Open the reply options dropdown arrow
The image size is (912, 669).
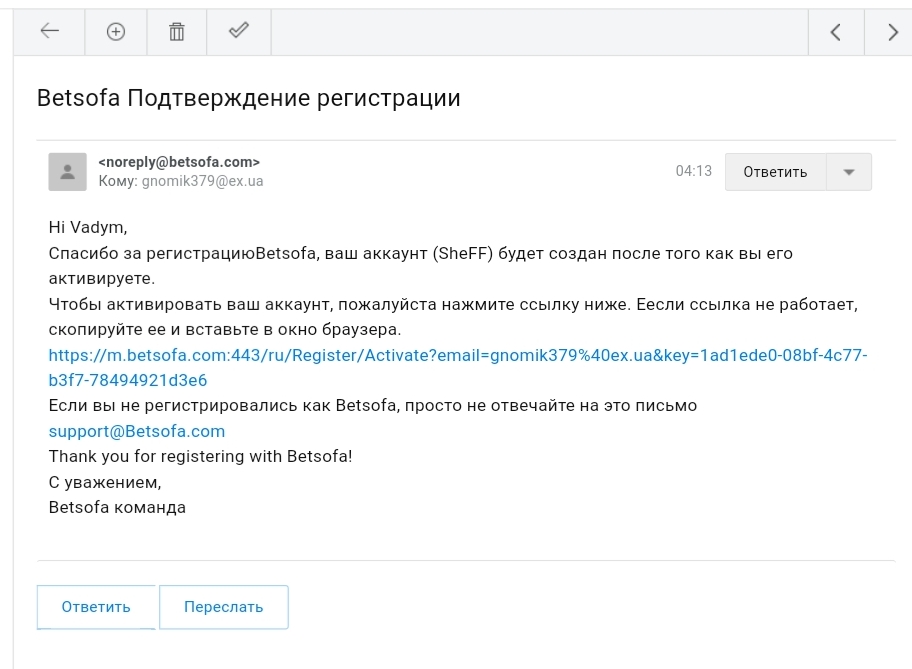coord(847,171)
